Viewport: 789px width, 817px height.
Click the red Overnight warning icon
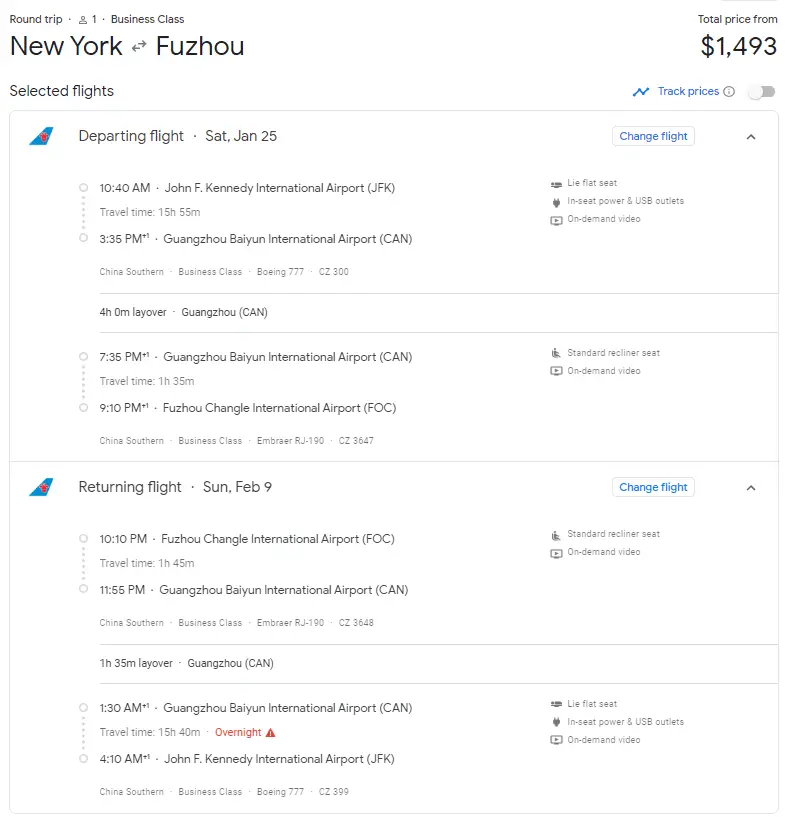point(270,733)
